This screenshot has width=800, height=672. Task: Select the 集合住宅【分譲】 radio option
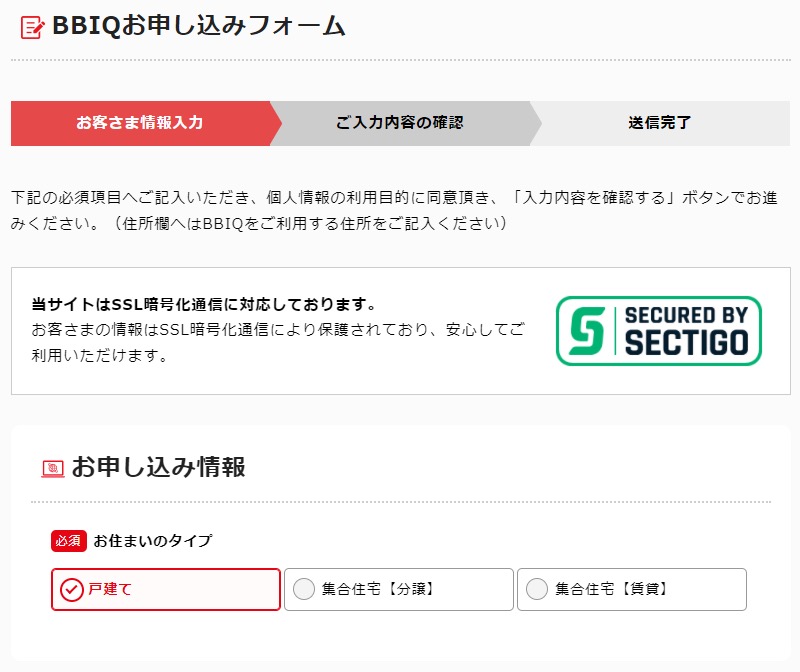[x=398, y=589]
